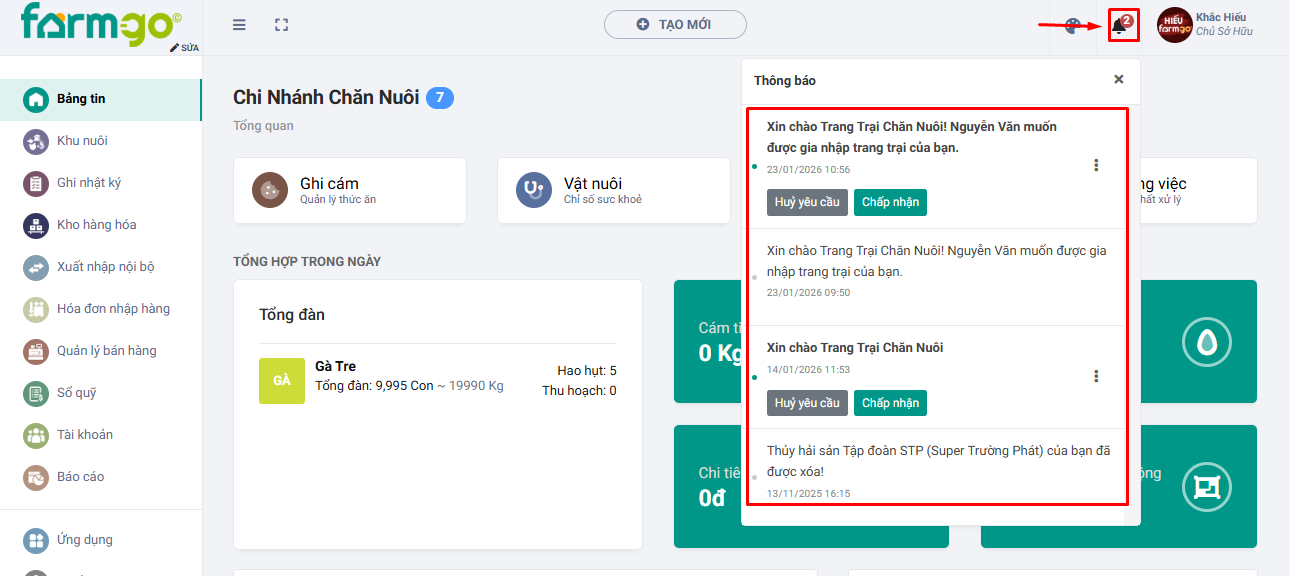Go to Kho hàng hóa

pyautogui.click(x=96, y=225)
